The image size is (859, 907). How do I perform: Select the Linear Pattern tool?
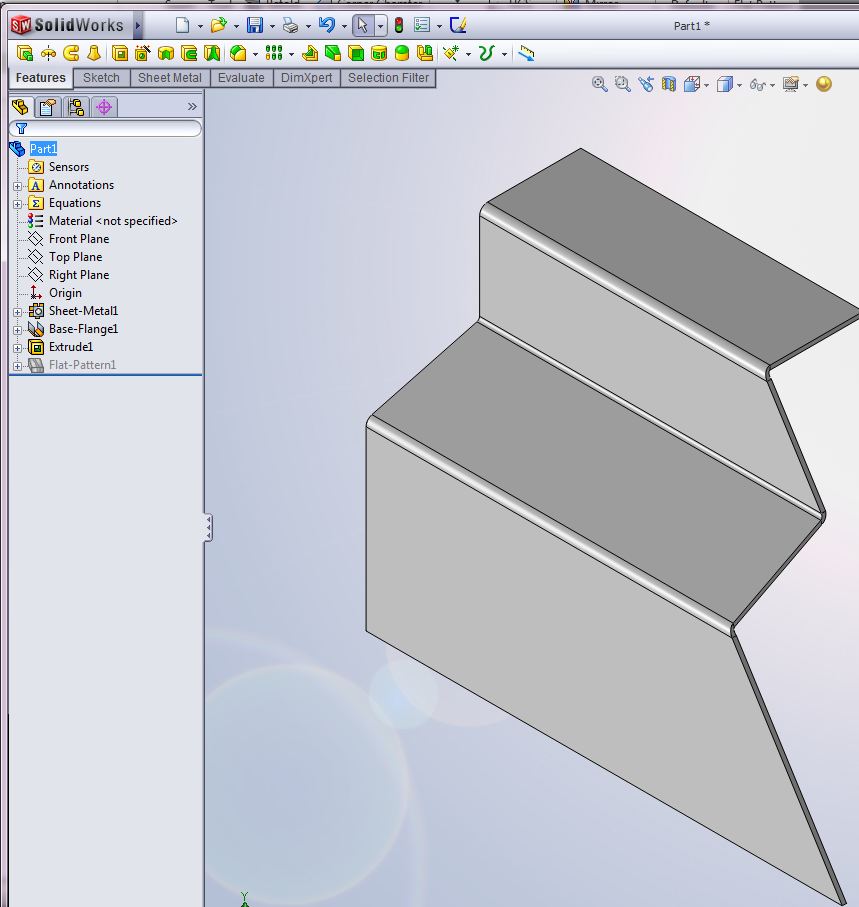(274, 53)
